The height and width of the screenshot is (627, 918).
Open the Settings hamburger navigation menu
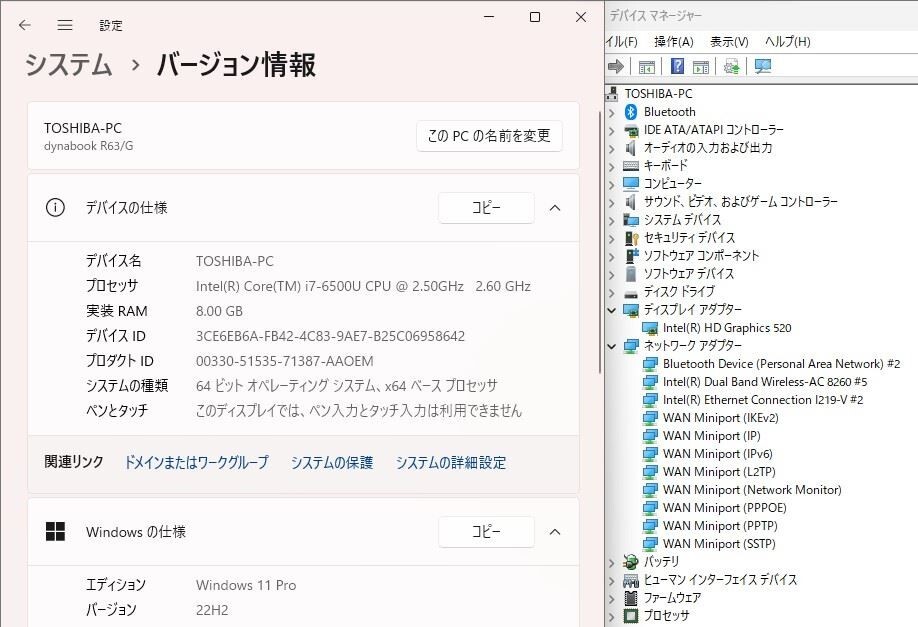pos(65,25)
